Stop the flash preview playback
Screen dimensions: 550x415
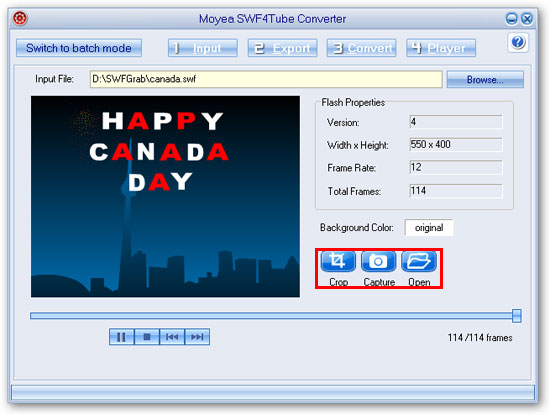pos(147,337)
